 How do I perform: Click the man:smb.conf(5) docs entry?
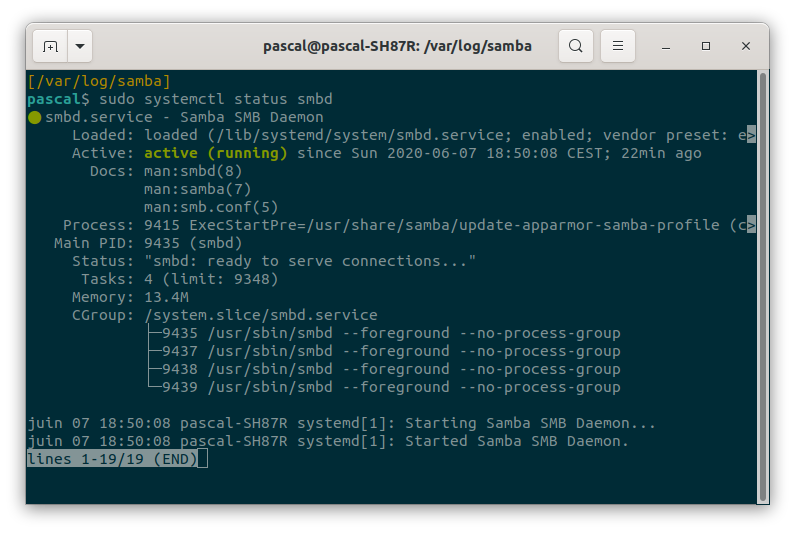(211, 207)
